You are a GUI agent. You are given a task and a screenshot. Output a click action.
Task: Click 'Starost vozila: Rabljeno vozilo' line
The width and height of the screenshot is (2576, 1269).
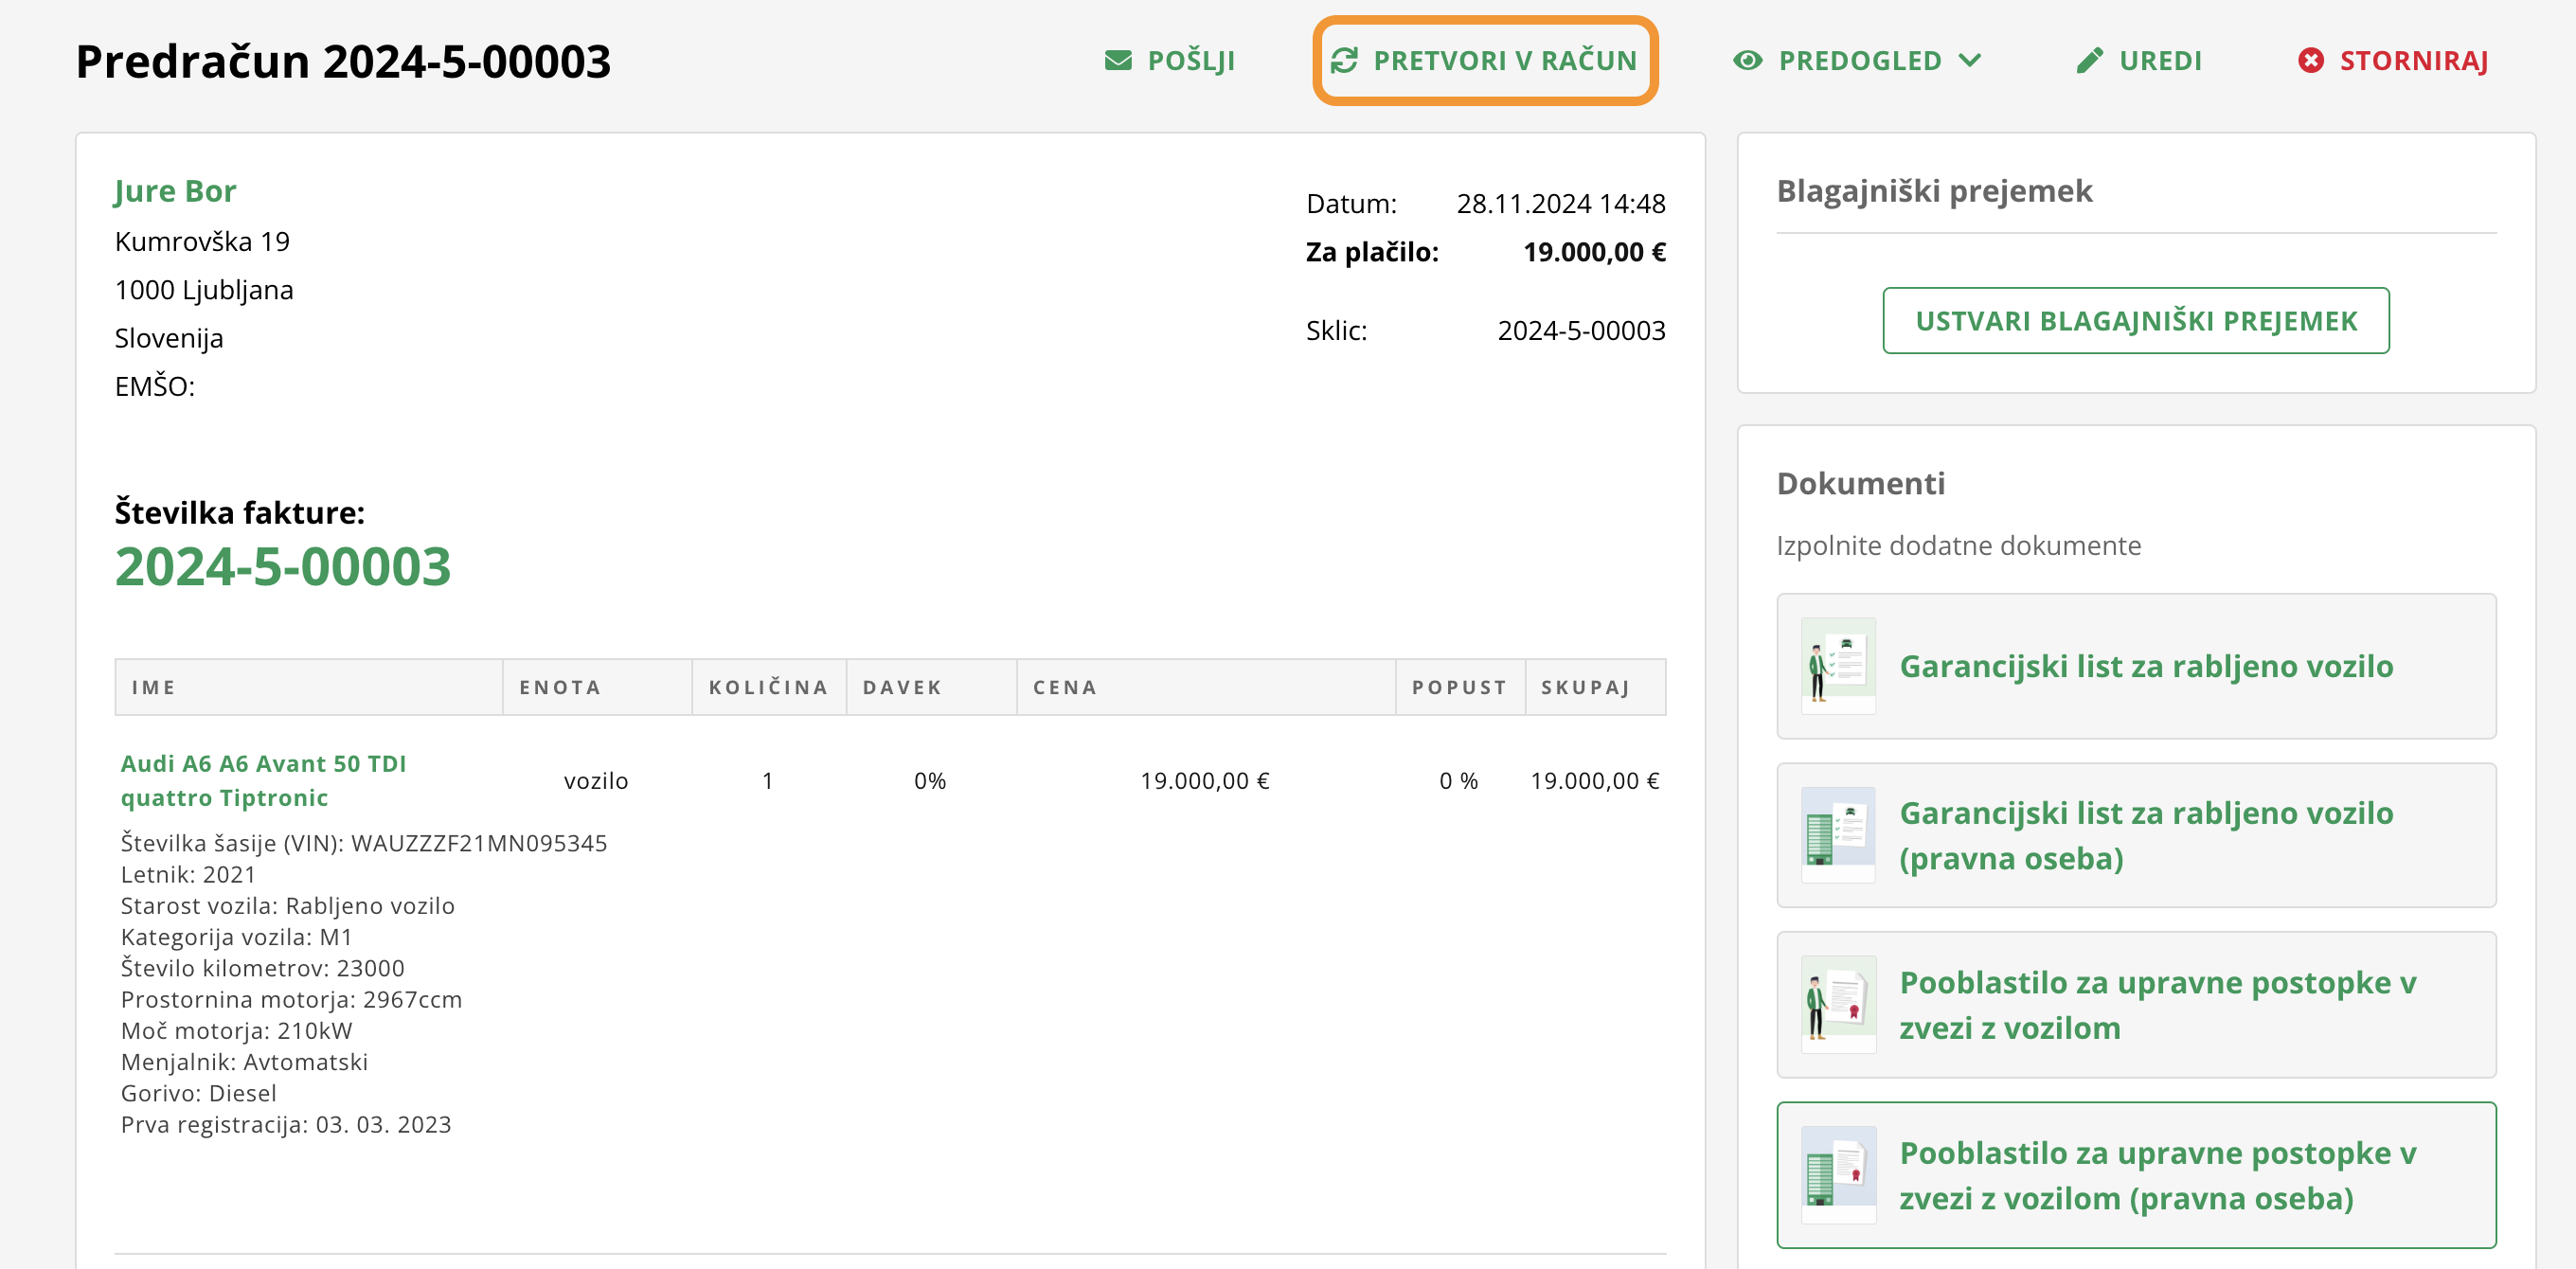[288, 906]
